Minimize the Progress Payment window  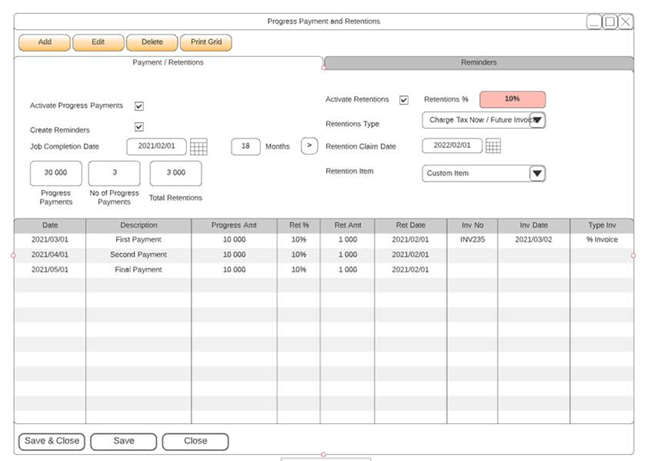tap(595, 21)
